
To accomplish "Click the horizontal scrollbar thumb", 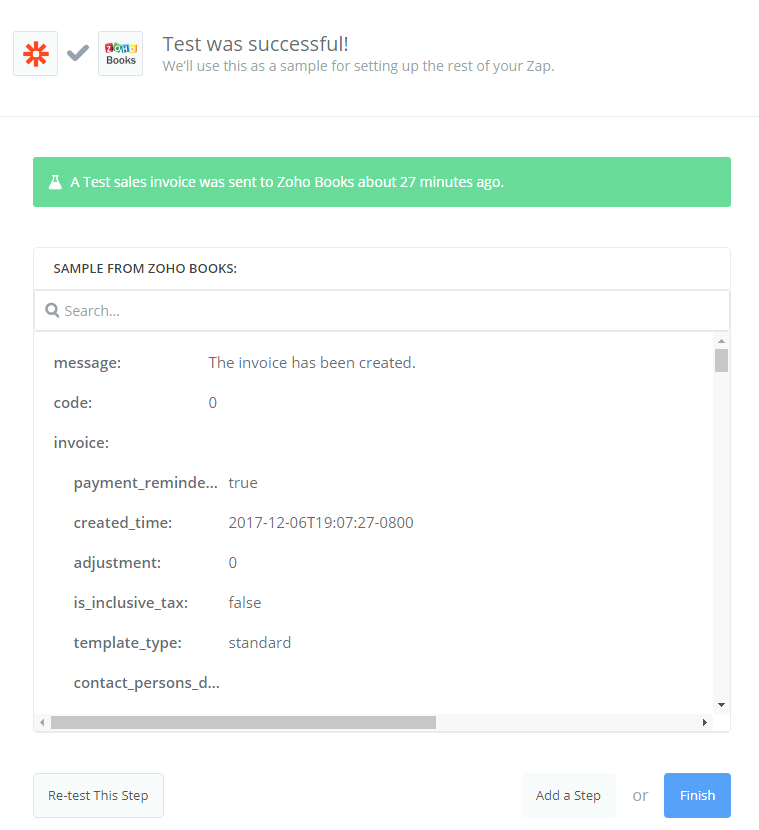I will point(243,722).
